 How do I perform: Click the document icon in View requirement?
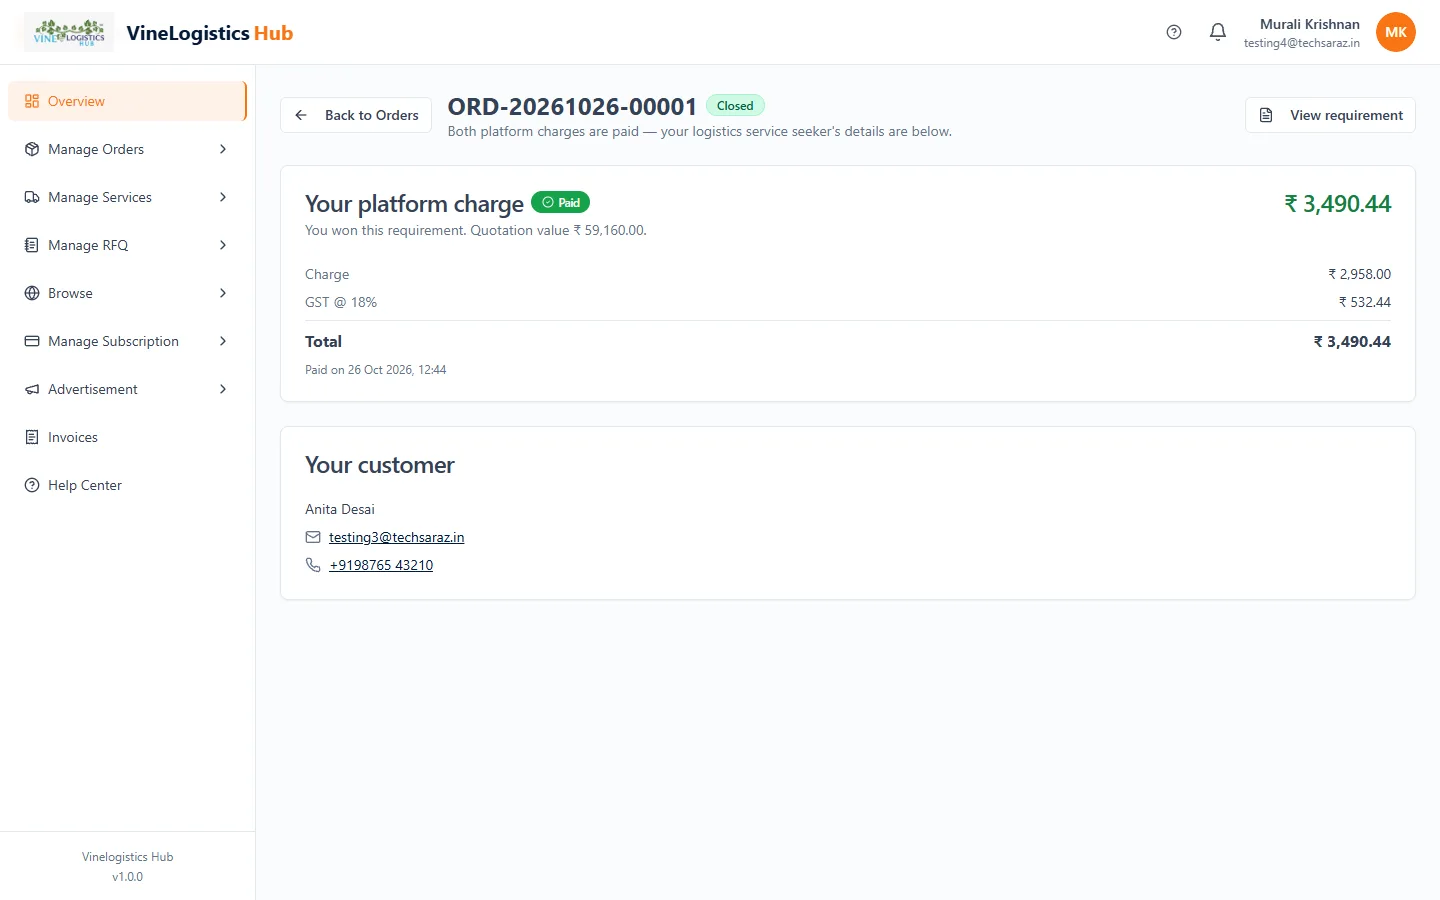coord(1266,115)
